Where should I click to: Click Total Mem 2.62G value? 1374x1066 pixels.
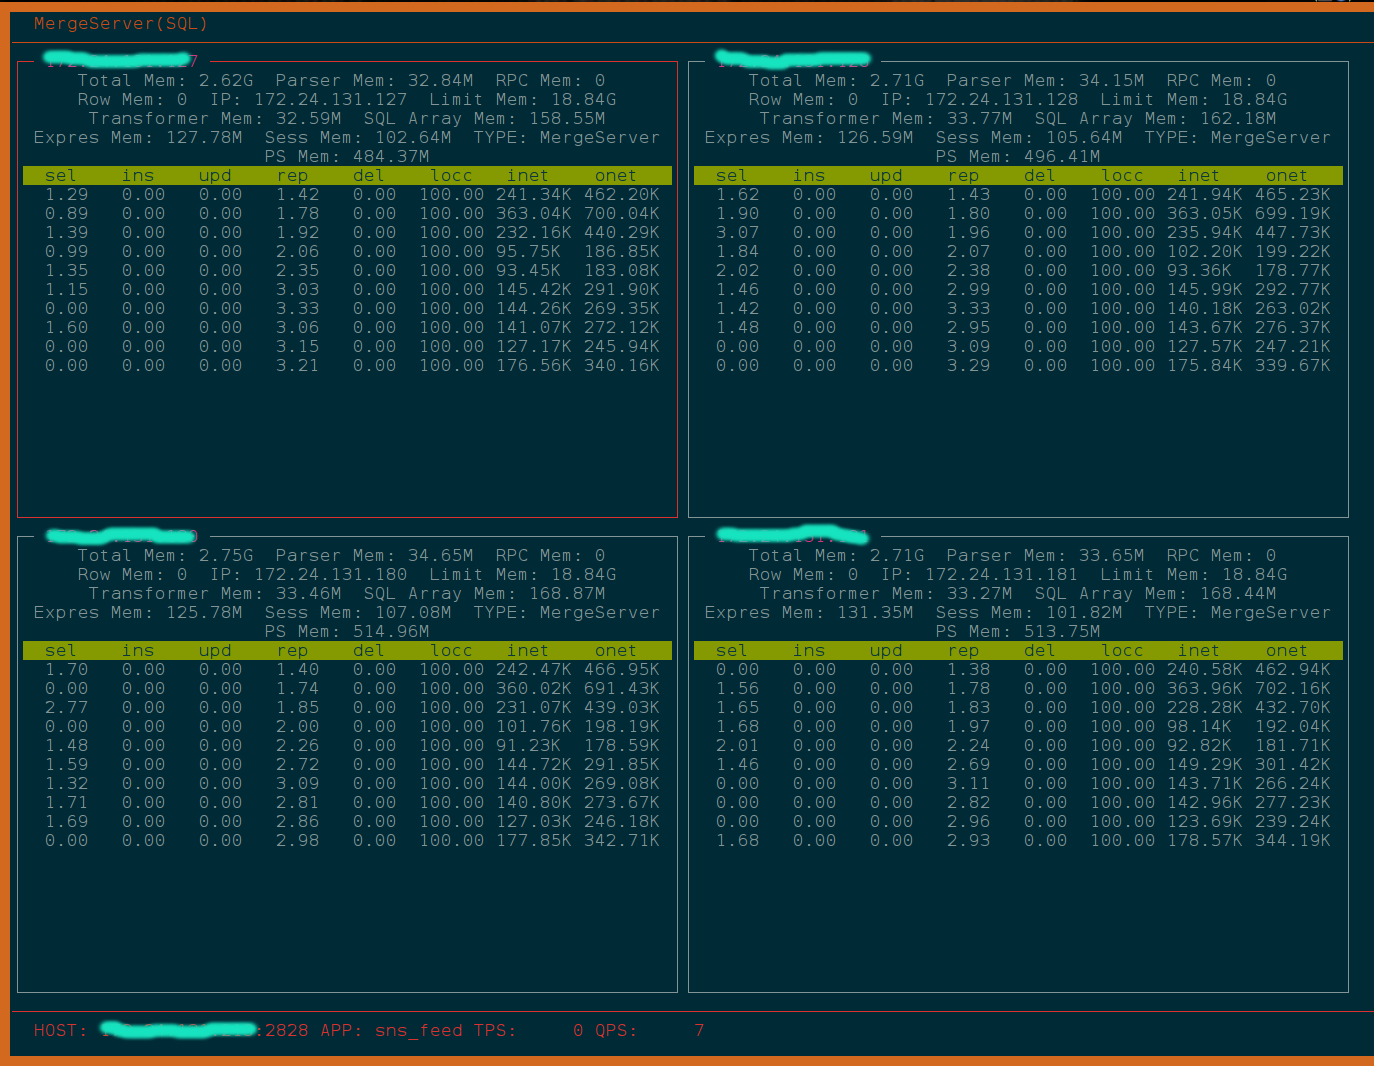pos(226,80)
